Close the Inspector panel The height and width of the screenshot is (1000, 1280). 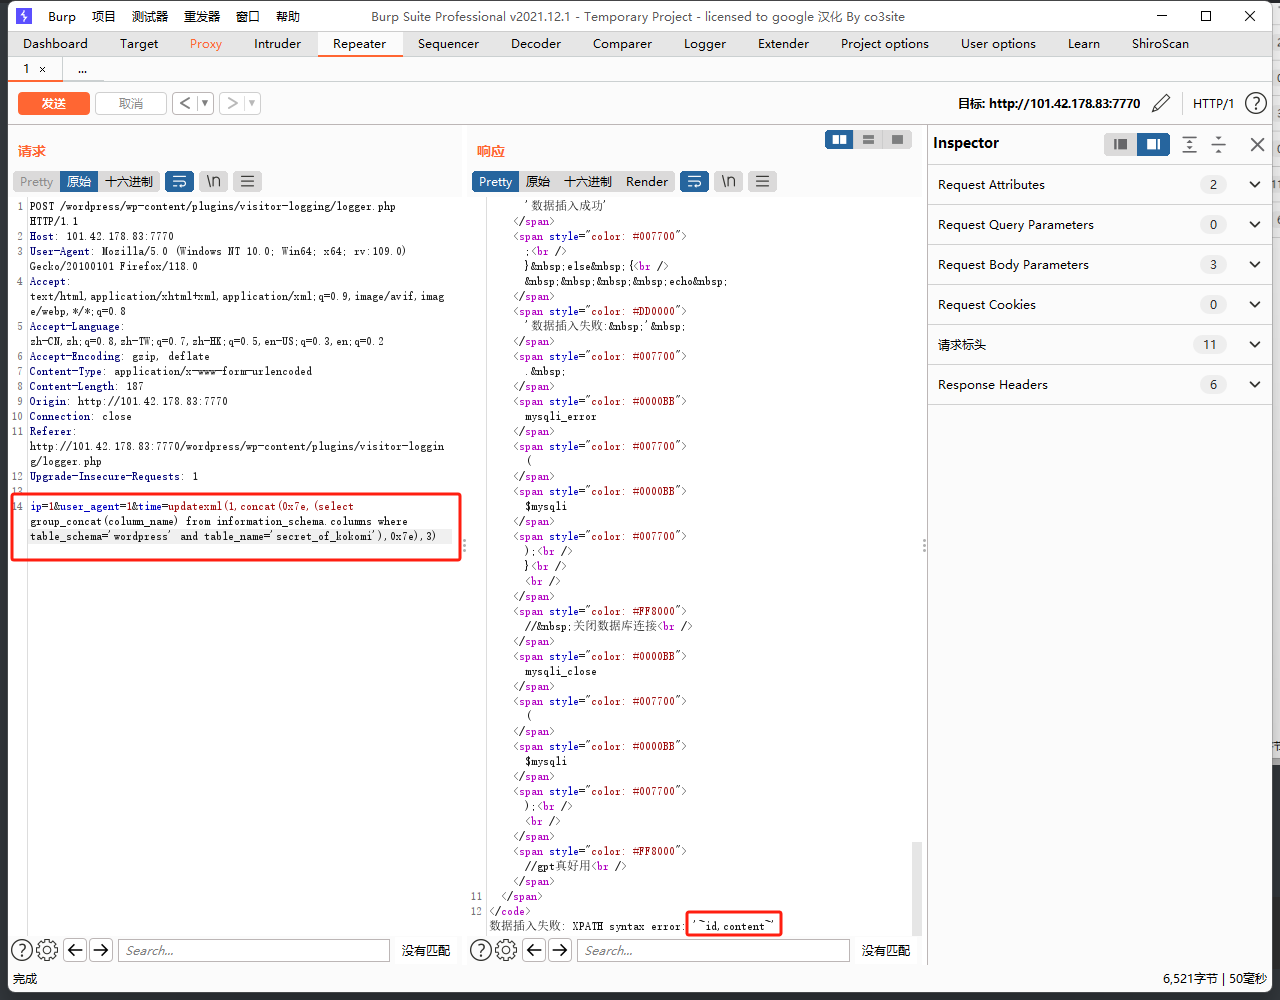1258,144
